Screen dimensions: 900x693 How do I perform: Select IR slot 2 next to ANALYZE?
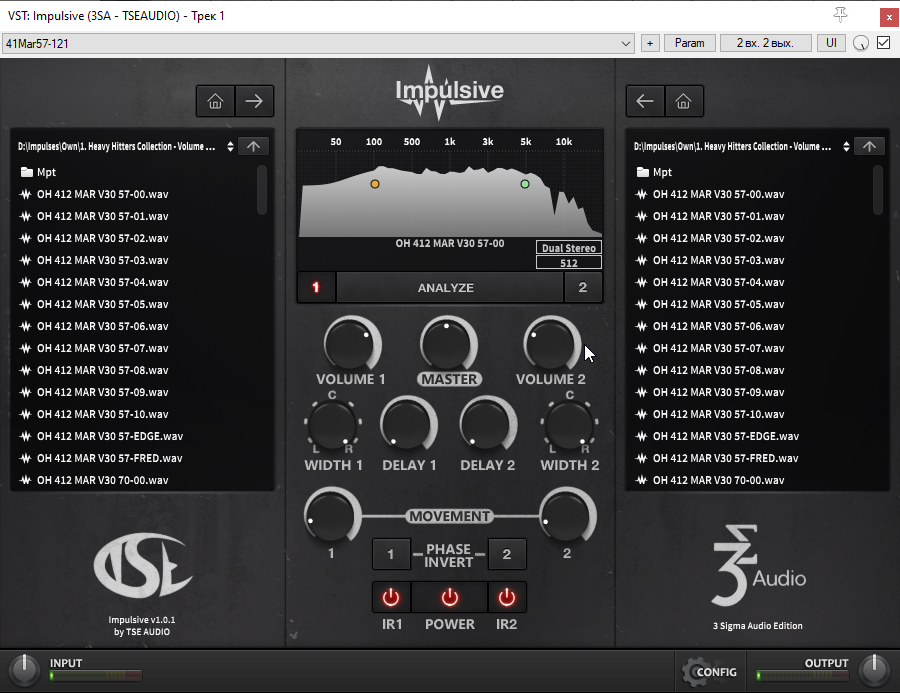[x=583, y=288]
